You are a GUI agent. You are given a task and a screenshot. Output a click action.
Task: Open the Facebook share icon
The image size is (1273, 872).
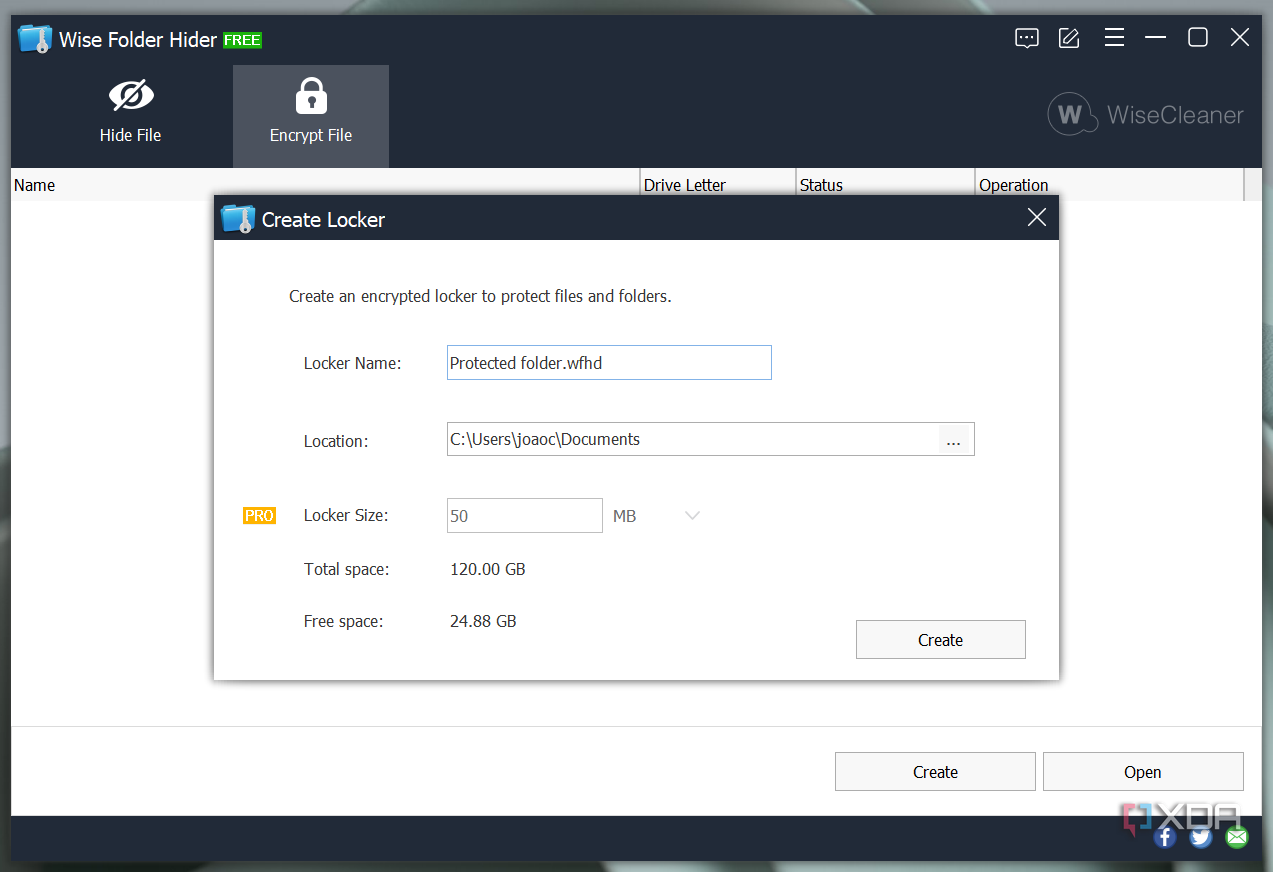[x=1165, y=837]
